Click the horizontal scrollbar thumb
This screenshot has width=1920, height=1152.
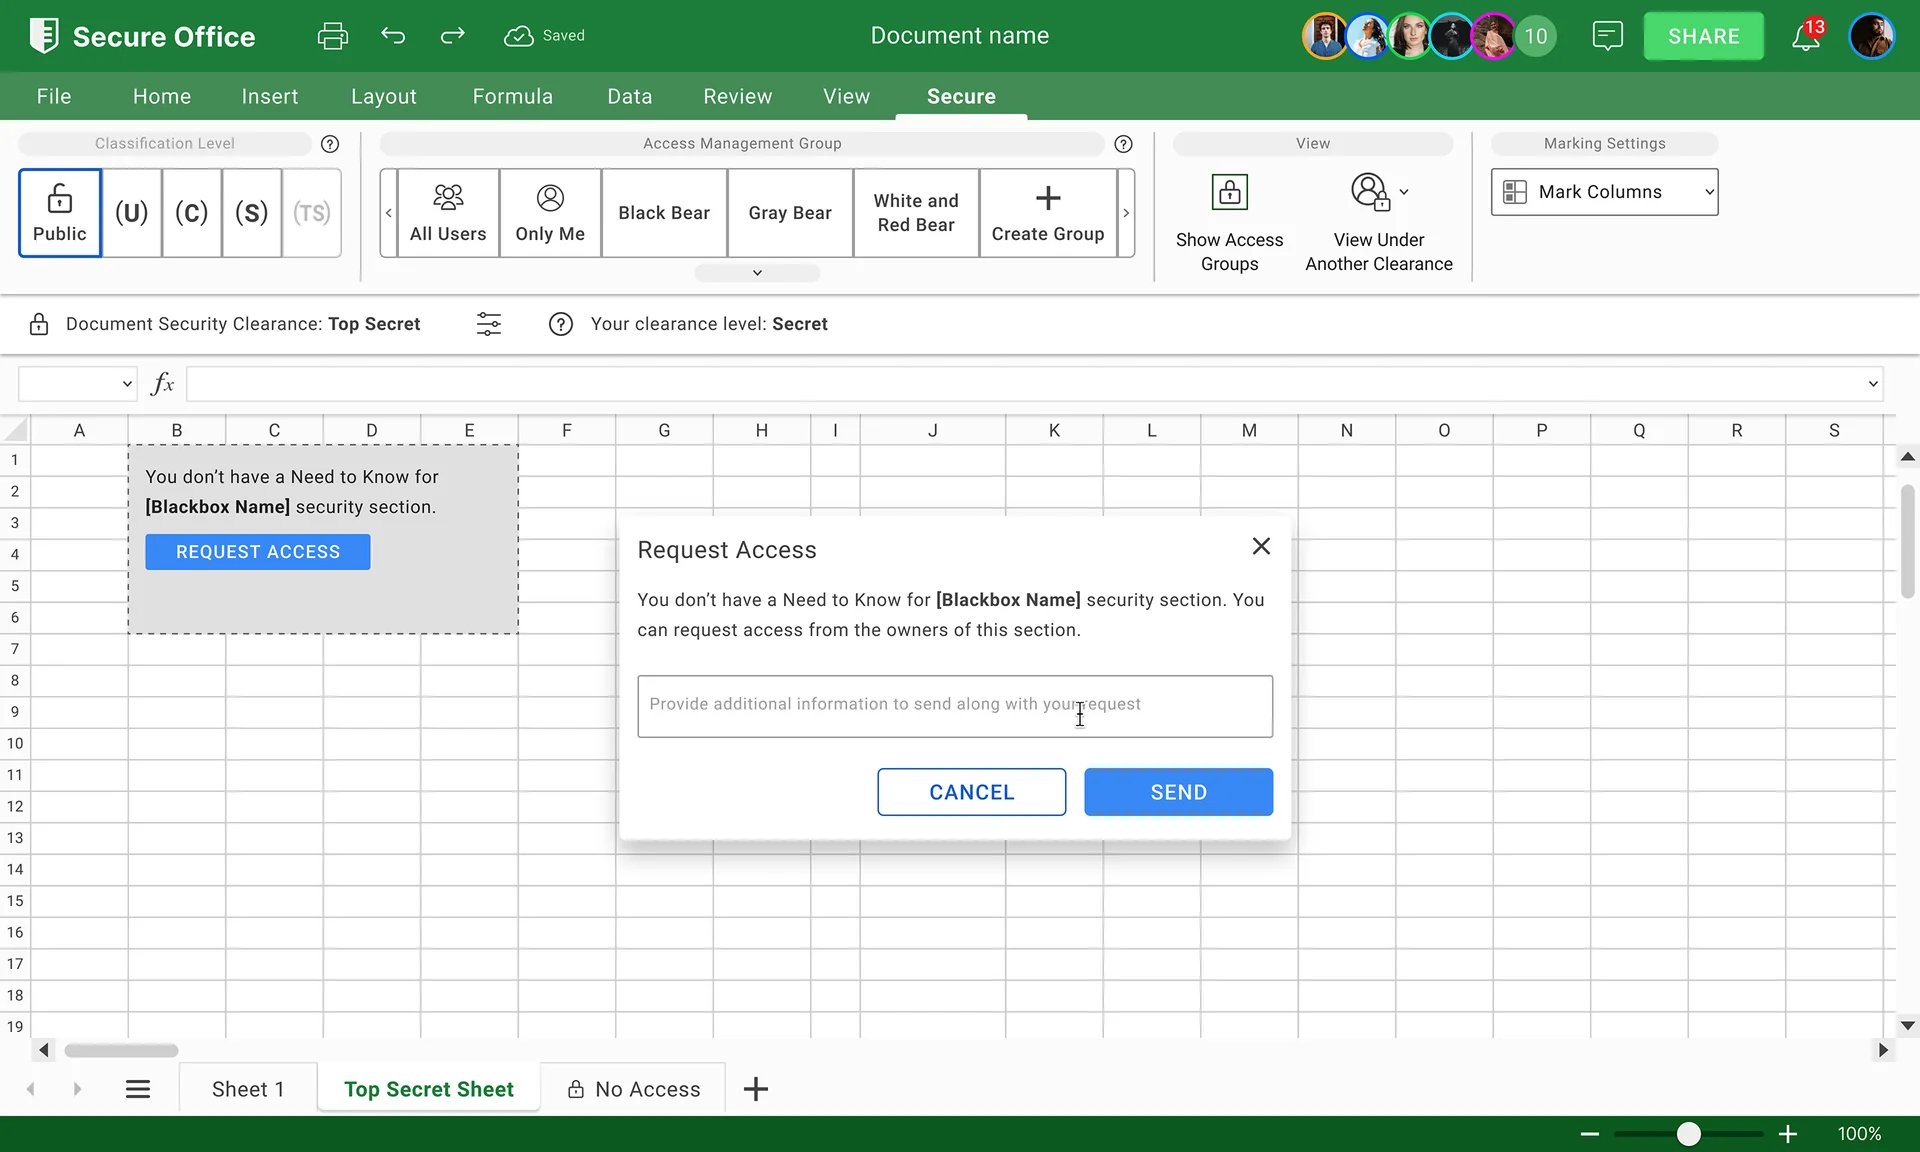[121, 1050]
